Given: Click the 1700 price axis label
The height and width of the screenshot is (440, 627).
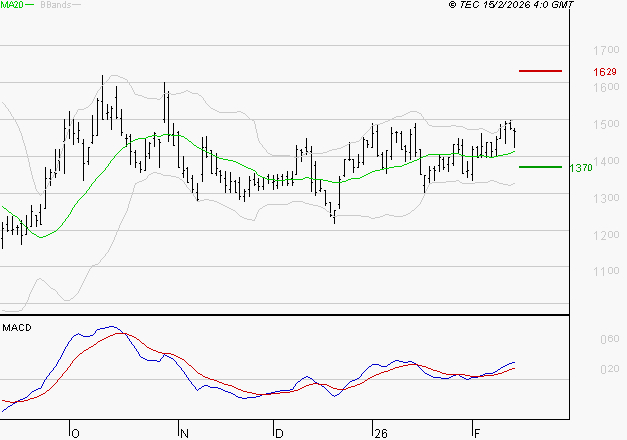Looking at the screenshot, I should tap(603, 50).
